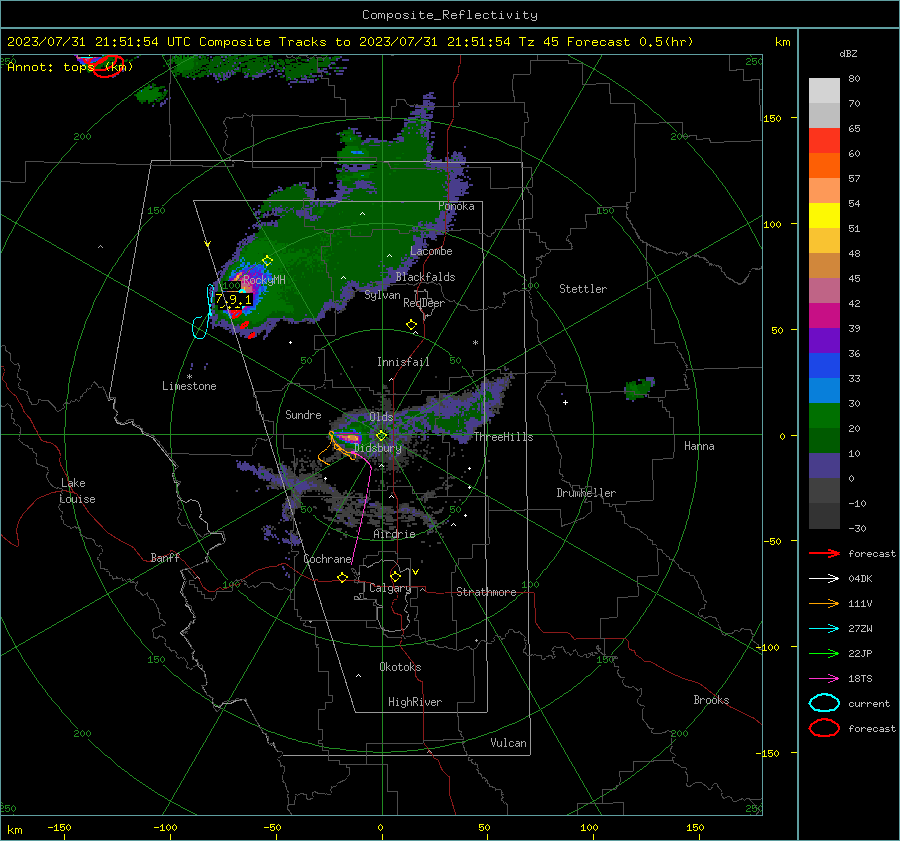This screenshot has height=841, width=900.
Task: Click the Didsbury town label
Action: click(x=378, y=448)
